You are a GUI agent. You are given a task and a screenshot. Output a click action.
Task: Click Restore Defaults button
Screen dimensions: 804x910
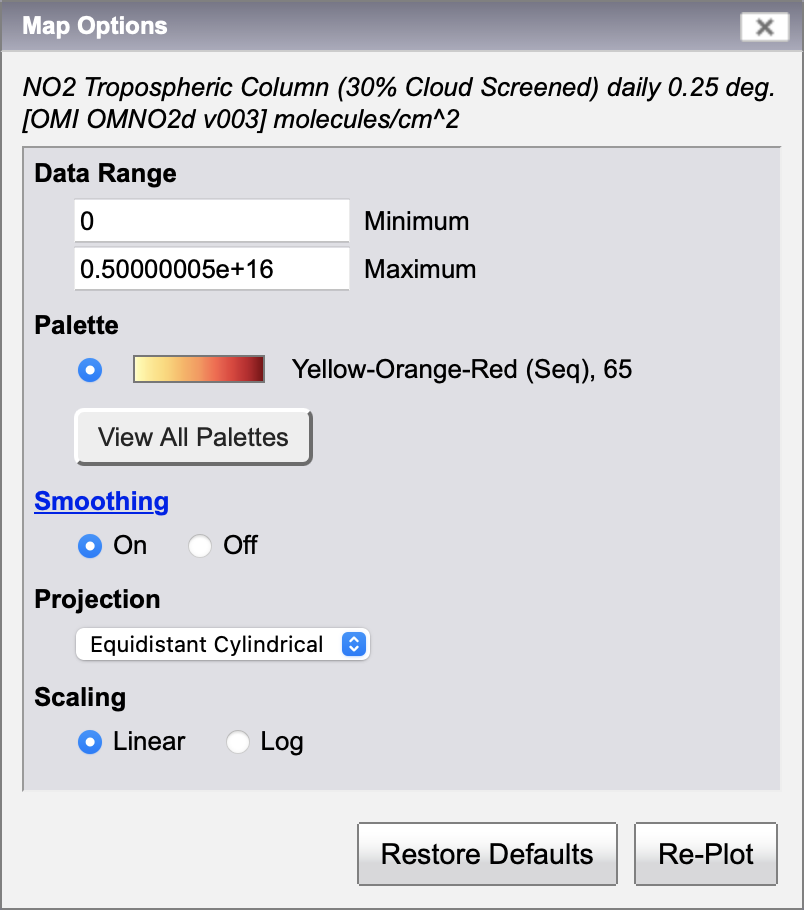487,854
